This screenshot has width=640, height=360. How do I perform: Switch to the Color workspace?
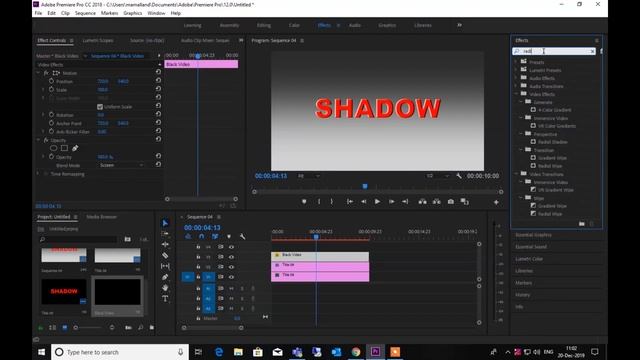[294, 25]
